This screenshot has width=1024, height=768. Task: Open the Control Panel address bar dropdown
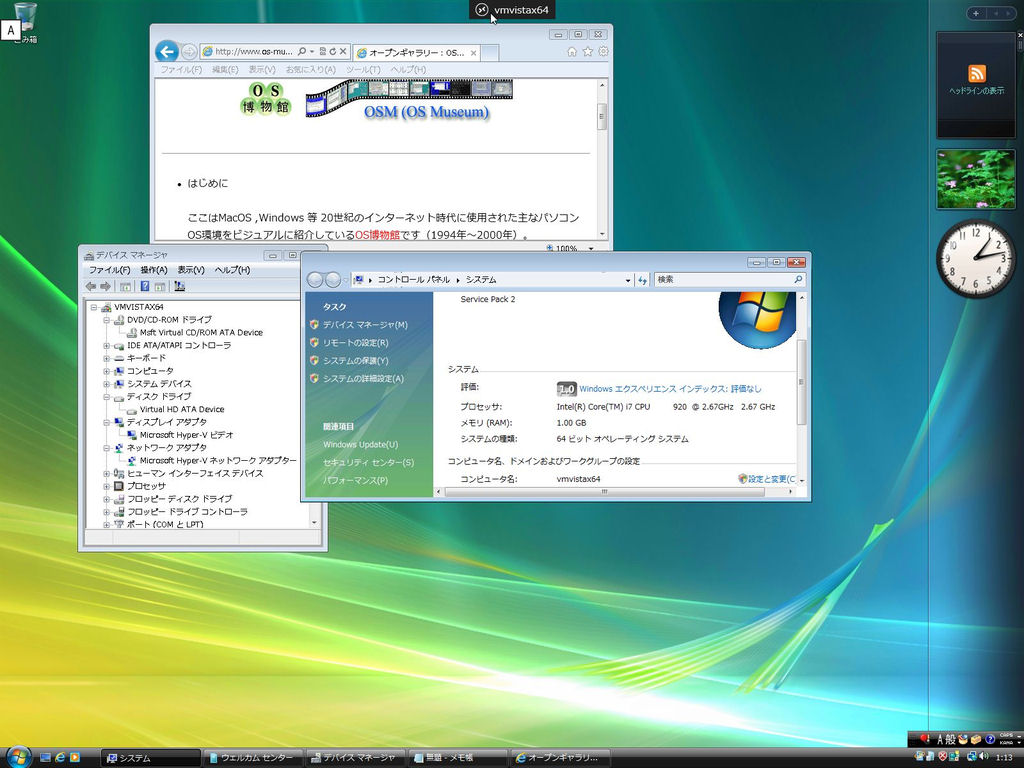pyautogui.click(x=628, y=280)
